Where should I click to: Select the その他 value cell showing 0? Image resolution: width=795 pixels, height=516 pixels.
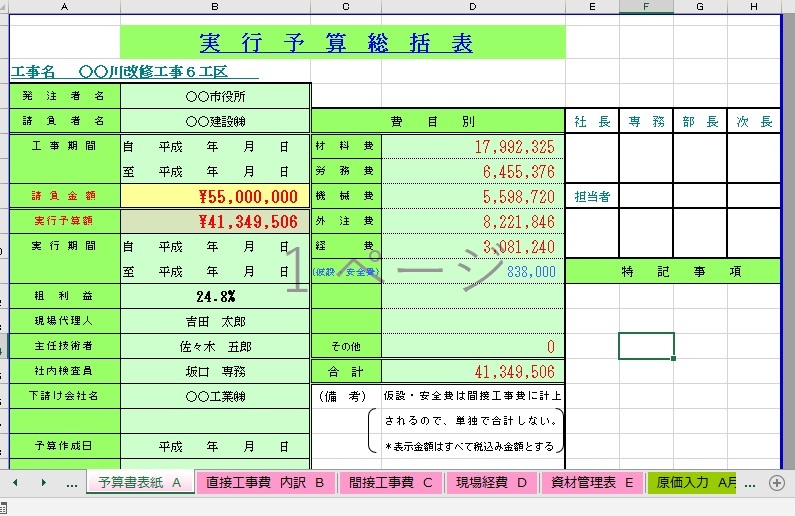tap(473, 346)
